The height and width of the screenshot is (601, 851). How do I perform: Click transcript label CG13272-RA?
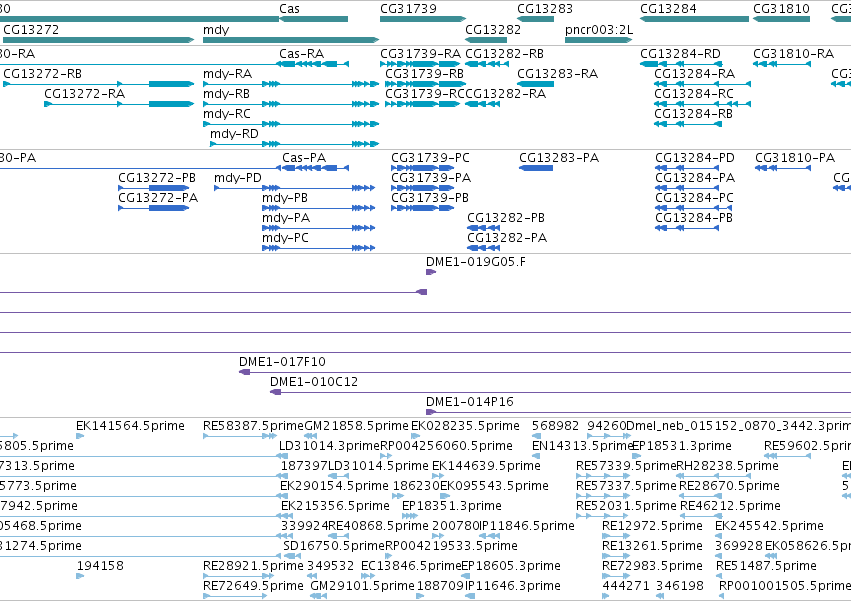84,94
